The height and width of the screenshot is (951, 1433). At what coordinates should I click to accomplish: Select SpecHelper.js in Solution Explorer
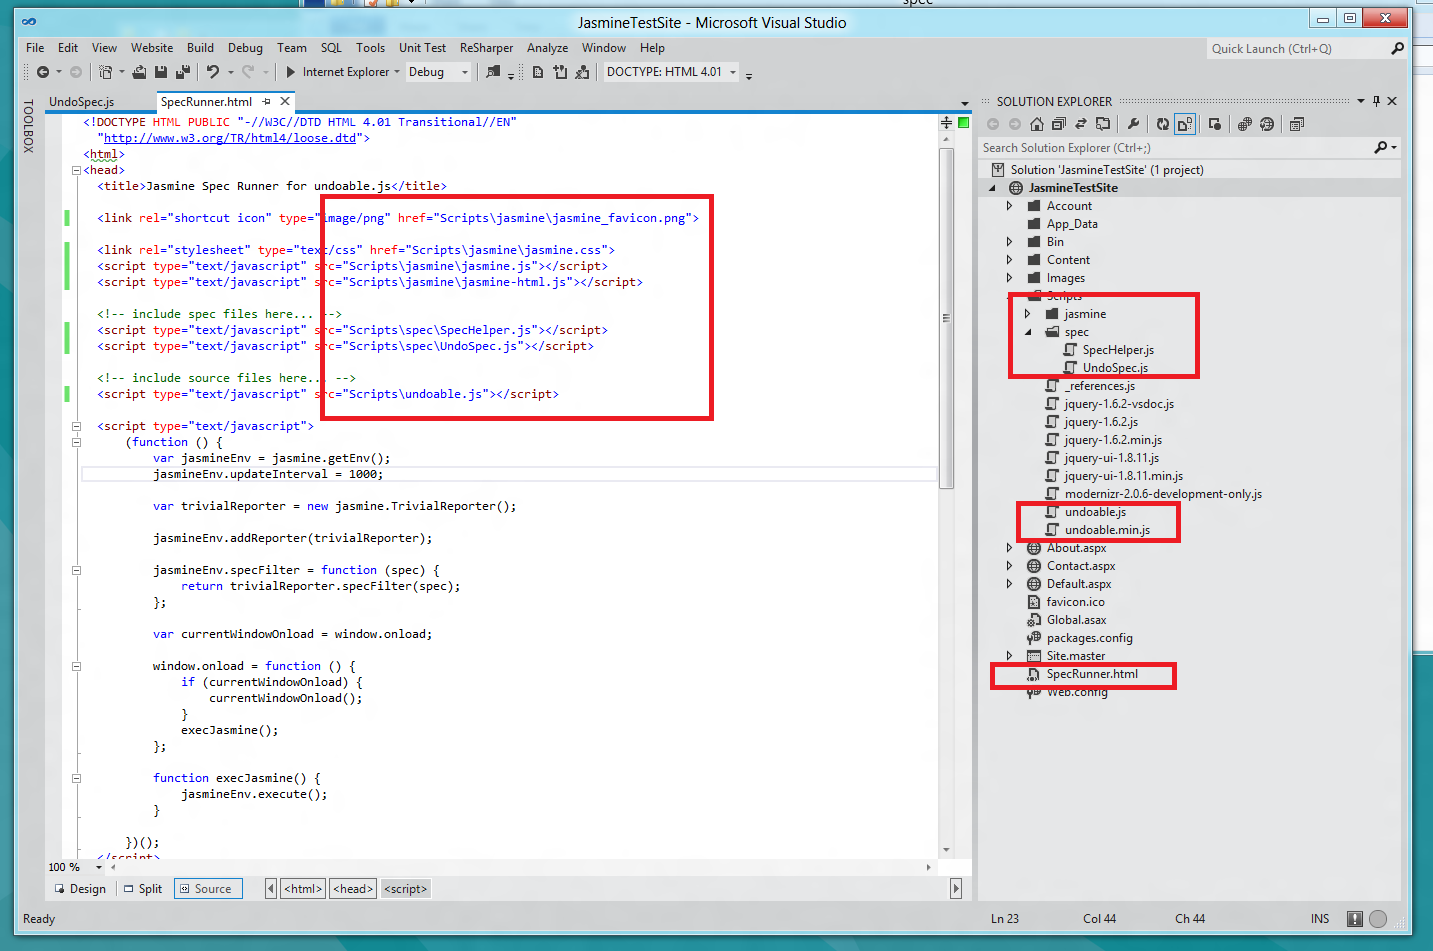(1118, 350)
